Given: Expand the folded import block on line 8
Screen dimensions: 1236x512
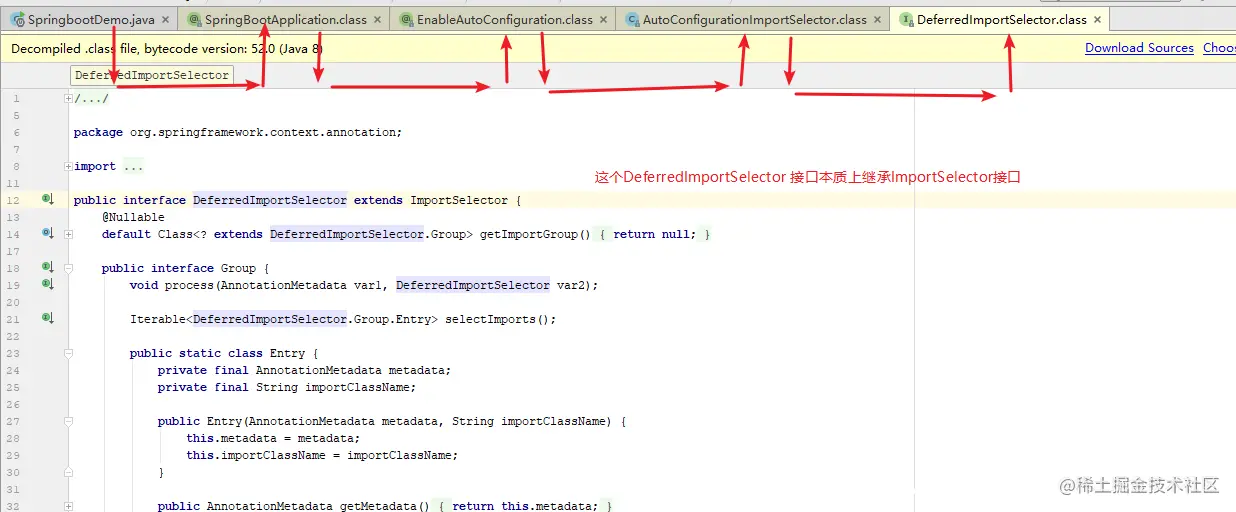Looking at the screenshot, I should pyautogui.click(x=68, y=166).
